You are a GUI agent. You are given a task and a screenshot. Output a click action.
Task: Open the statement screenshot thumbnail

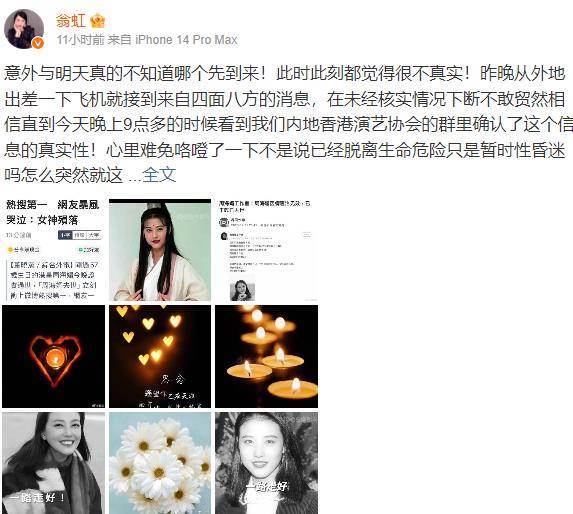[266, 250]
